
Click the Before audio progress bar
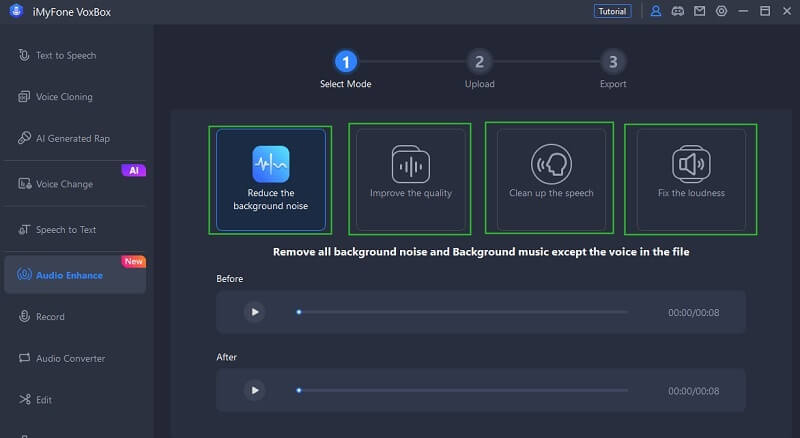pyautogui.click(x=462, y=312)
